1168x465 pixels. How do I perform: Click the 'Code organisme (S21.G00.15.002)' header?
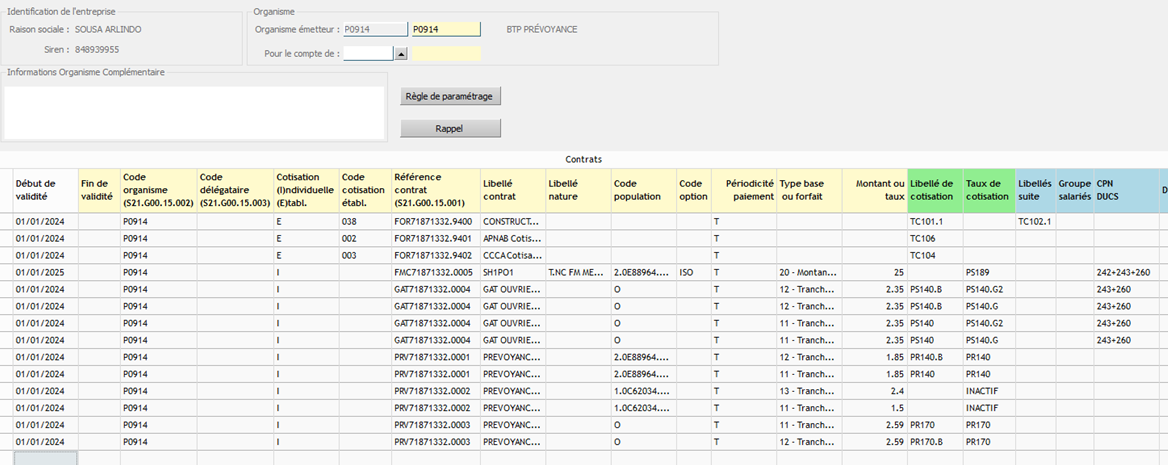pos(159,190)
